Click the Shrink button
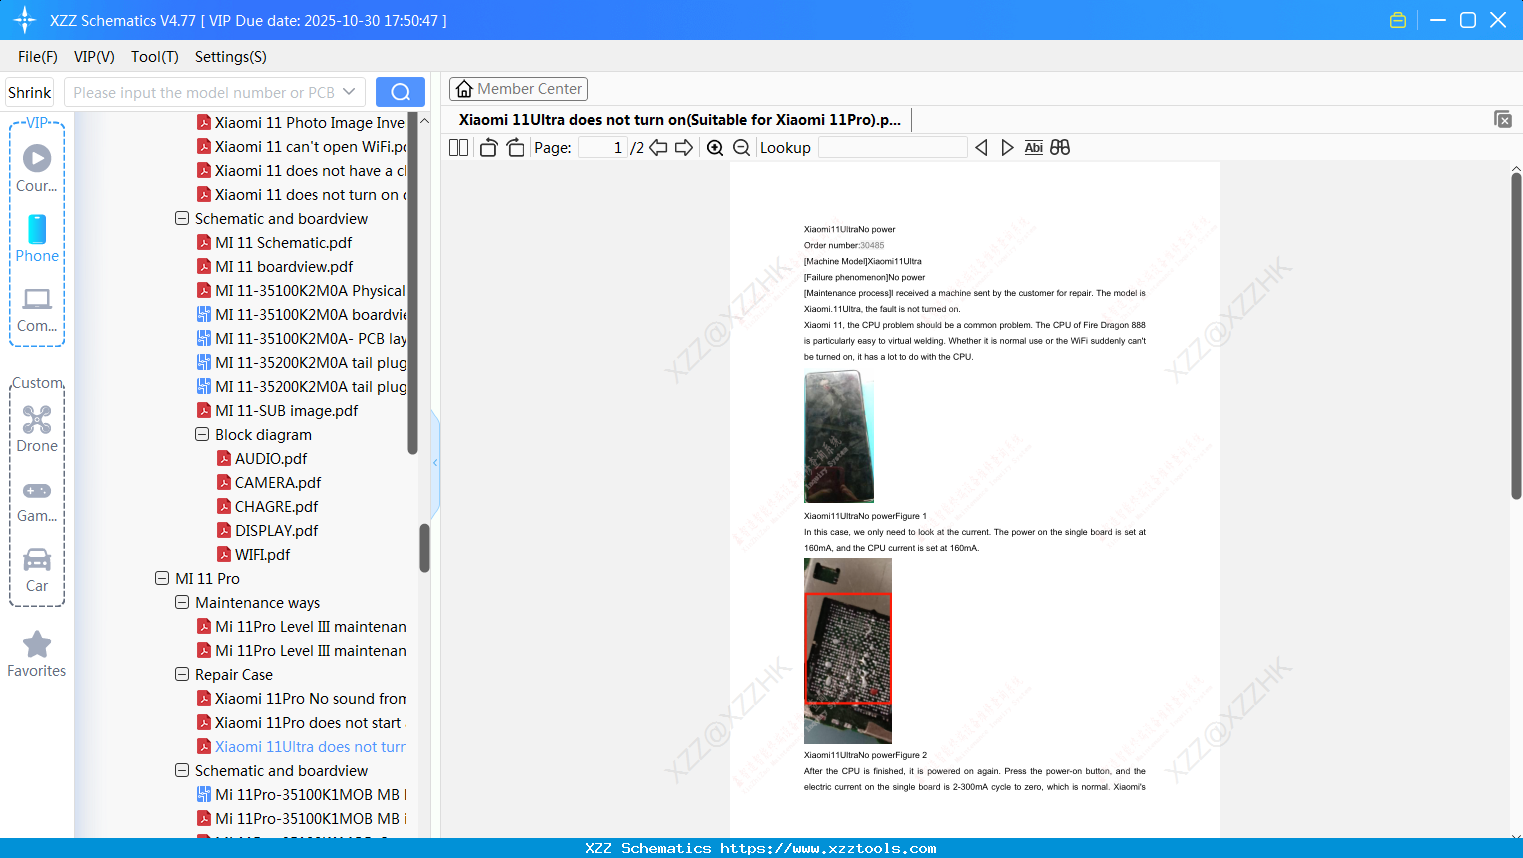The height and width of the screenshot is (858, 1523). pos(29,92)
